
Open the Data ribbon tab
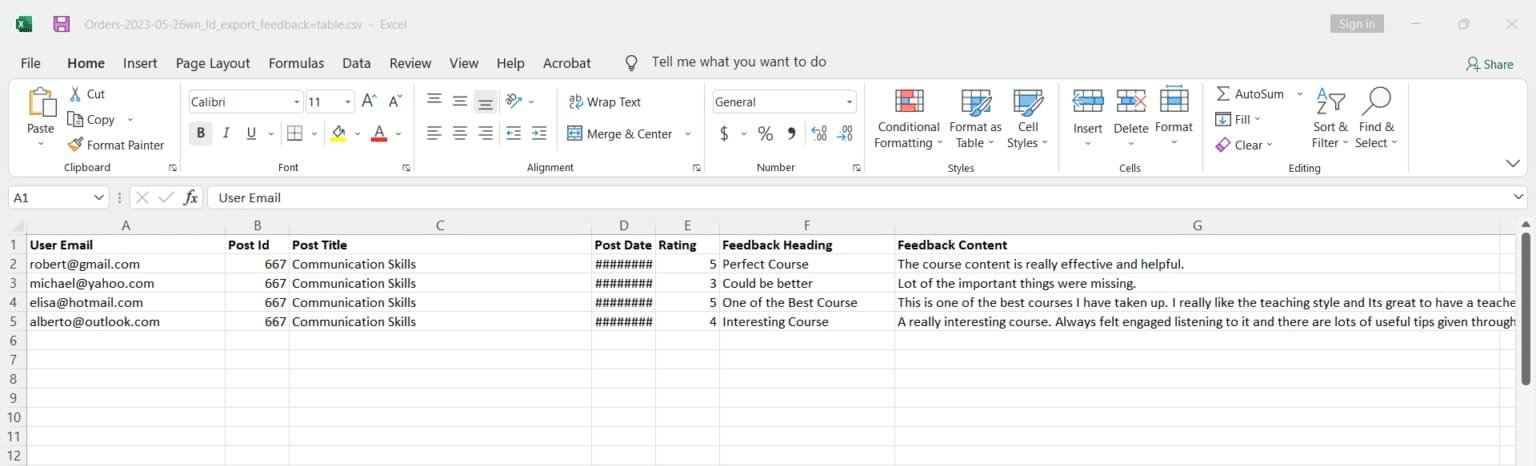[356, 63]
